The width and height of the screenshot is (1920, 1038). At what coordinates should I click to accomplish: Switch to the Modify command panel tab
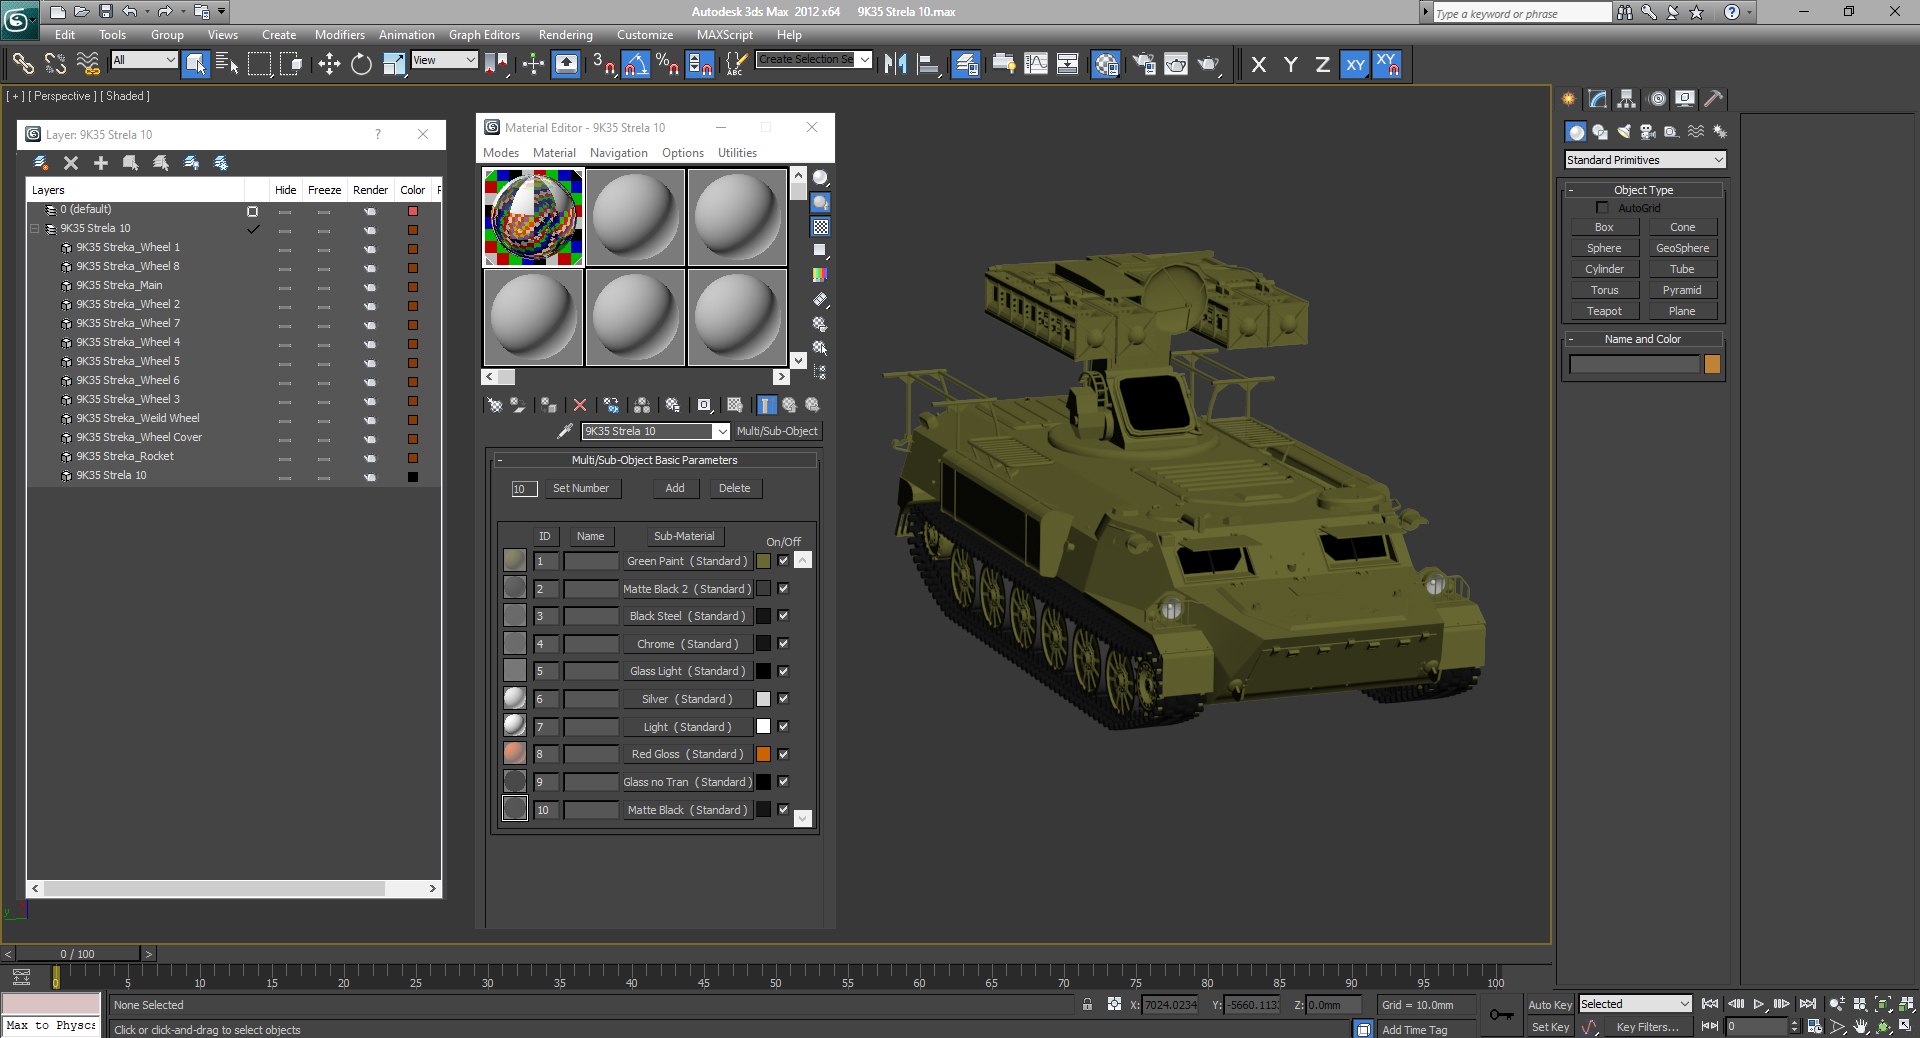pyautogui.click(x=1598, y=98)
